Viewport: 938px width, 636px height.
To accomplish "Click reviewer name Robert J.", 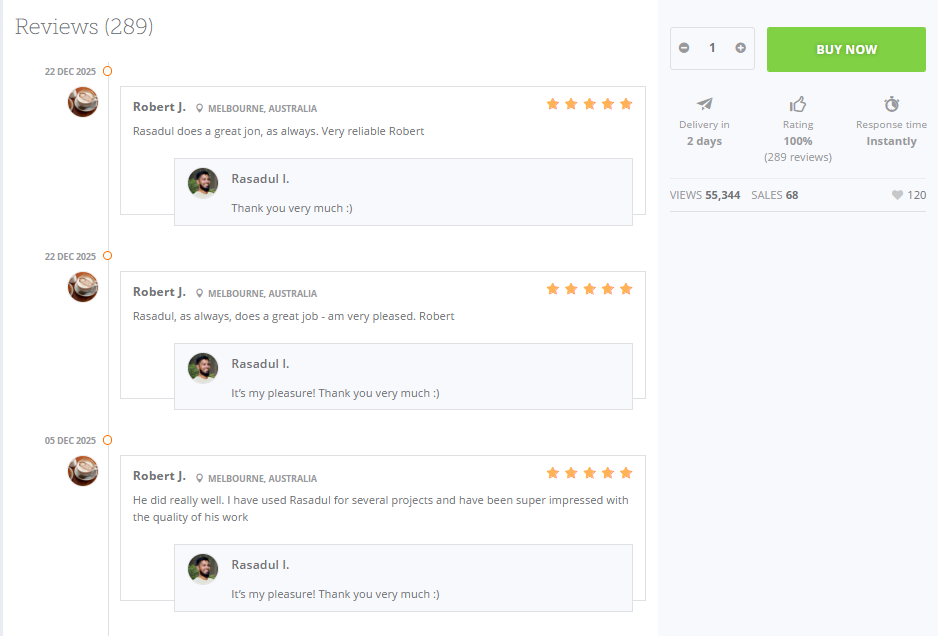I will coord(159,107).
